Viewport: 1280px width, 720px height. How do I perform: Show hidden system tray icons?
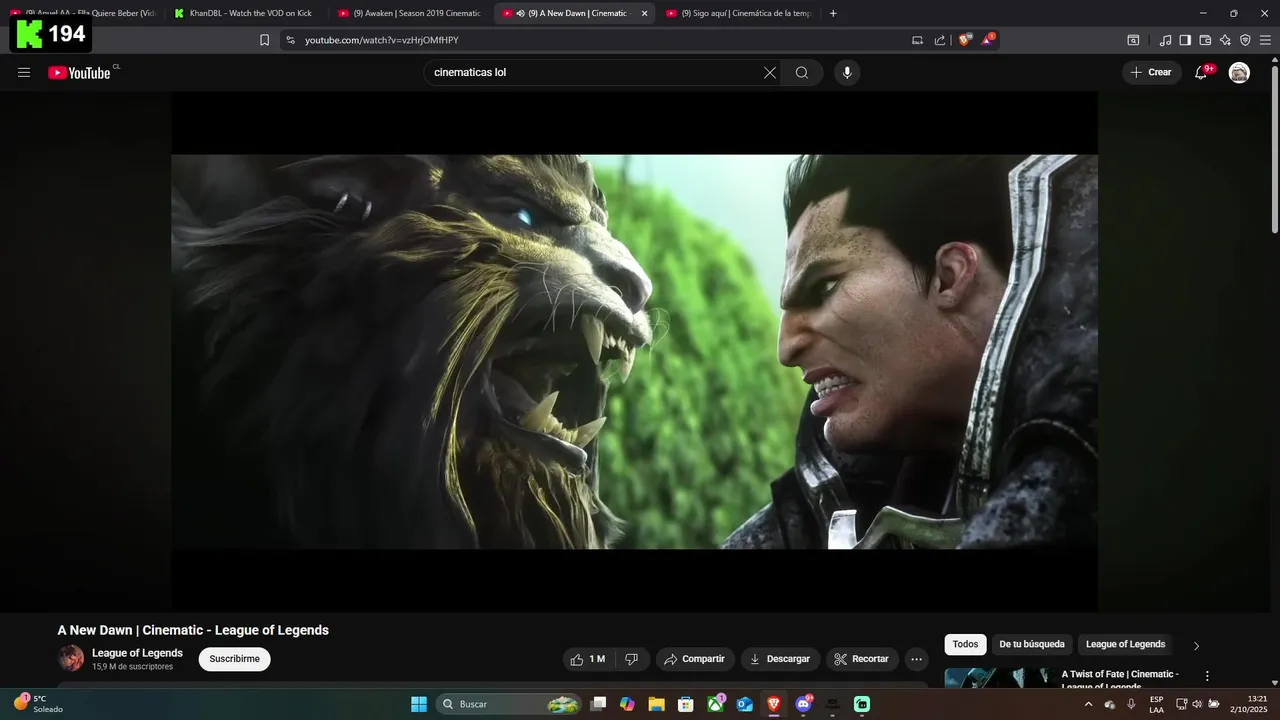(1088, 704)
